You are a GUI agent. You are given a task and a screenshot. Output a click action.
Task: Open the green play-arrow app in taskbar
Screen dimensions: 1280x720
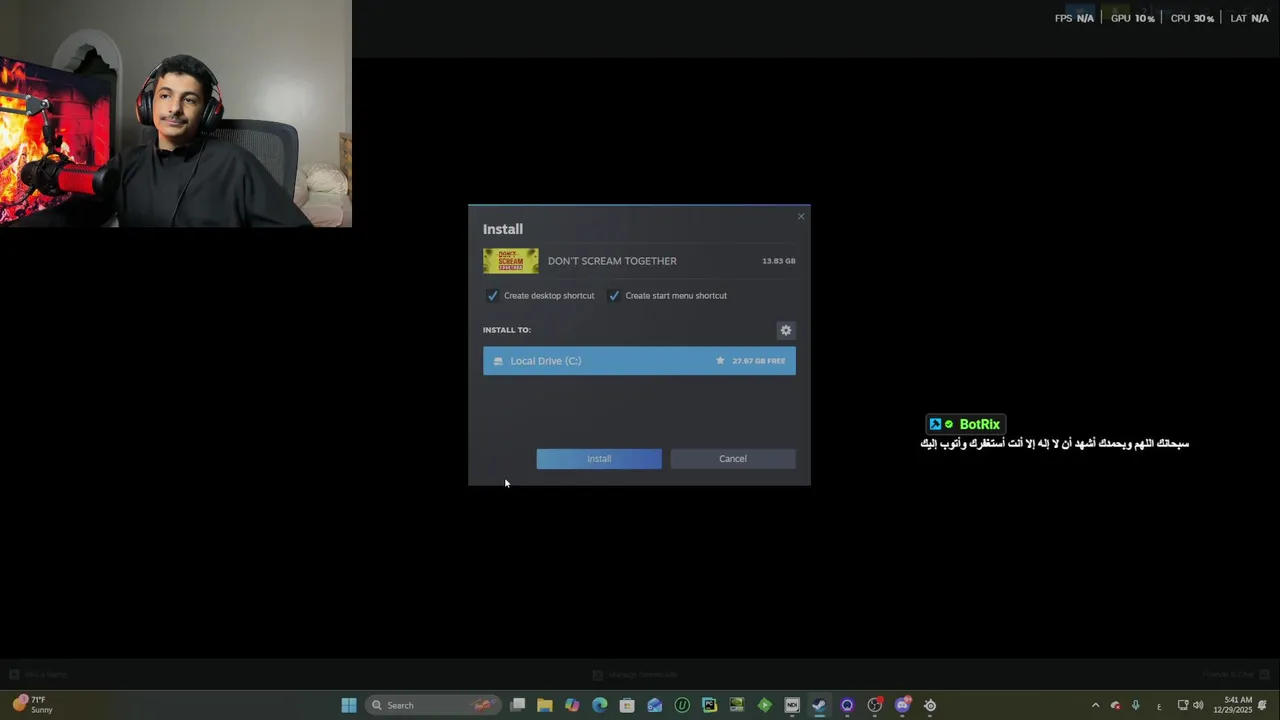[765, 705]
